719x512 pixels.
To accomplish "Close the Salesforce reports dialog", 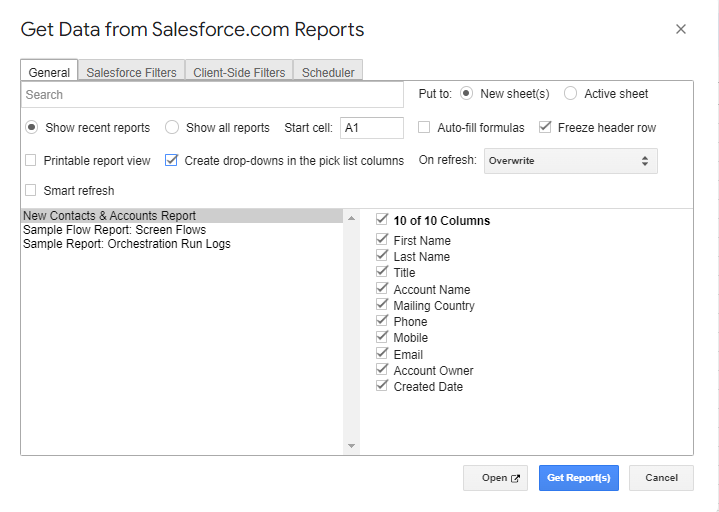I will (681, 29).
